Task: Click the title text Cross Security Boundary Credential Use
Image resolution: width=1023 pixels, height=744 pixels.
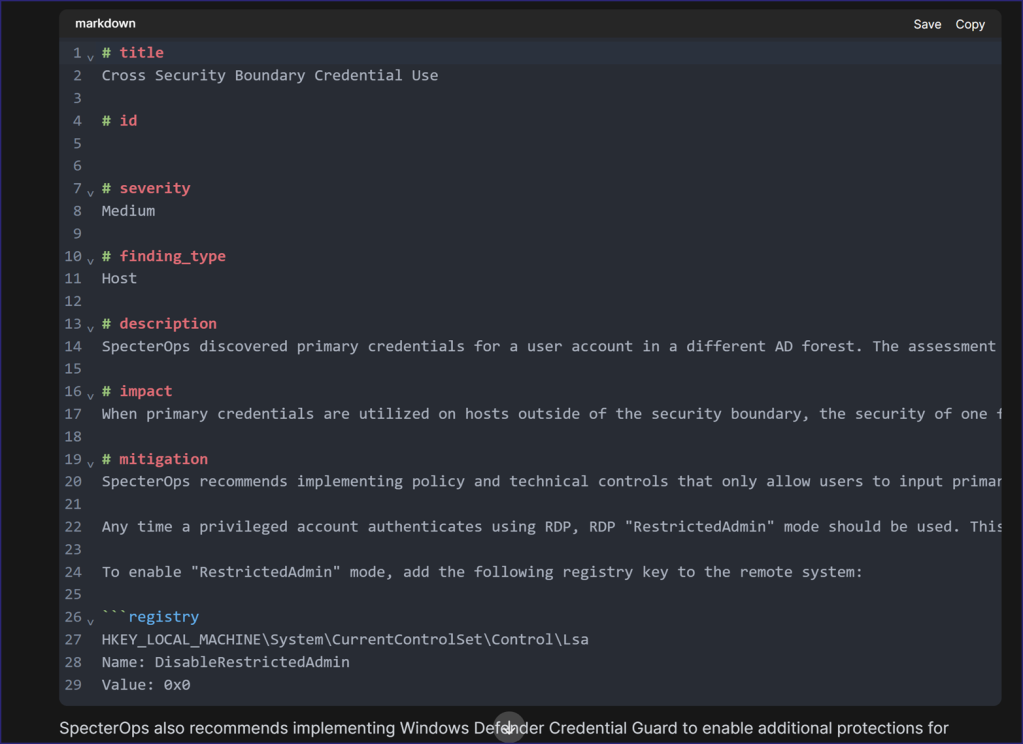Action: click(x=269, y=75)
